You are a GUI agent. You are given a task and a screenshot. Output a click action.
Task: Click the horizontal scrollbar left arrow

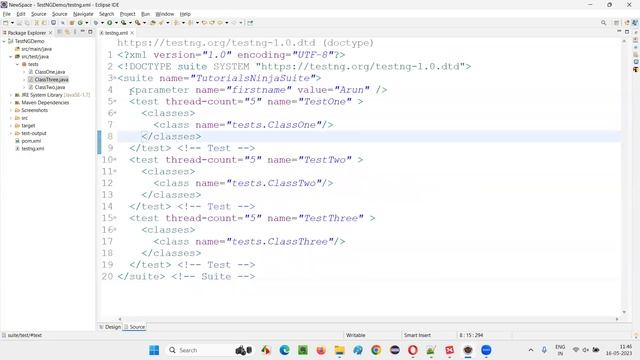(120, 319)
